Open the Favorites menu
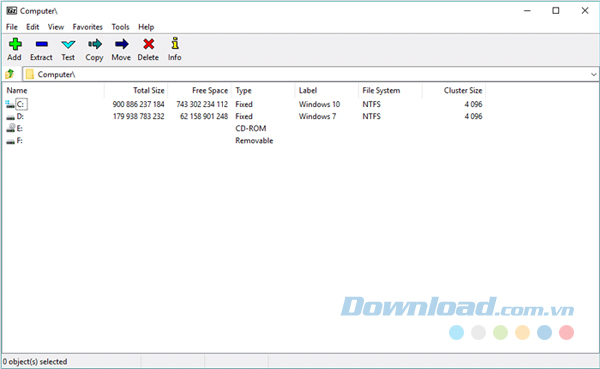The width and height of the screenshot is (600, 369). coord(88,27)
